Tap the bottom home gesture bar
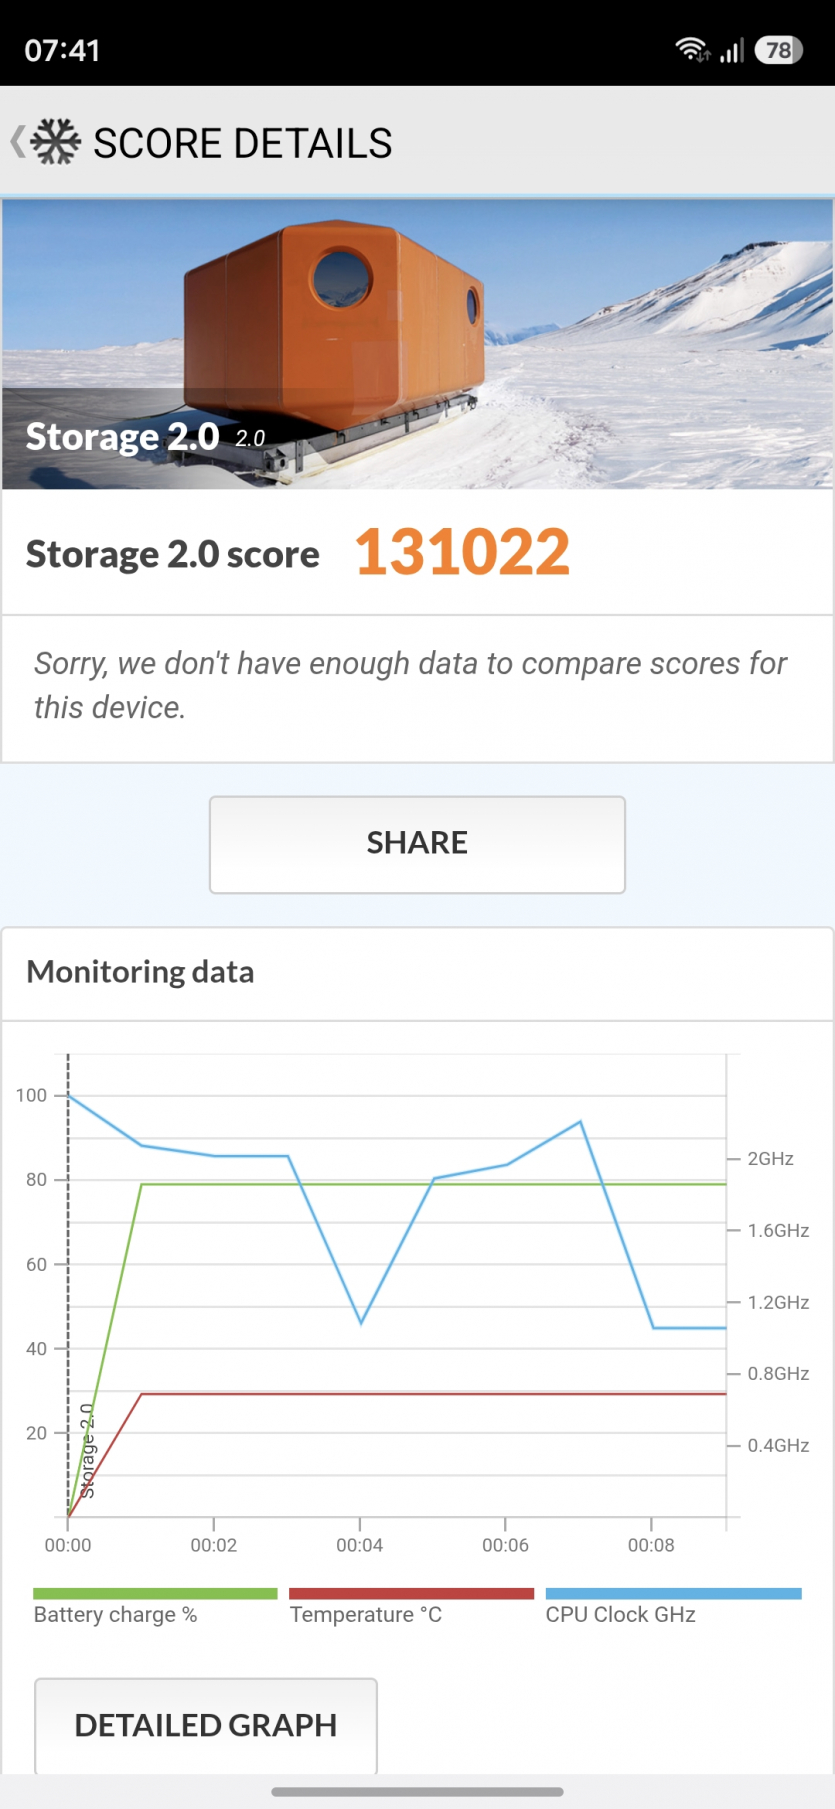The width and height of the screenshot is (835, 1809). tap(417, 1792)
